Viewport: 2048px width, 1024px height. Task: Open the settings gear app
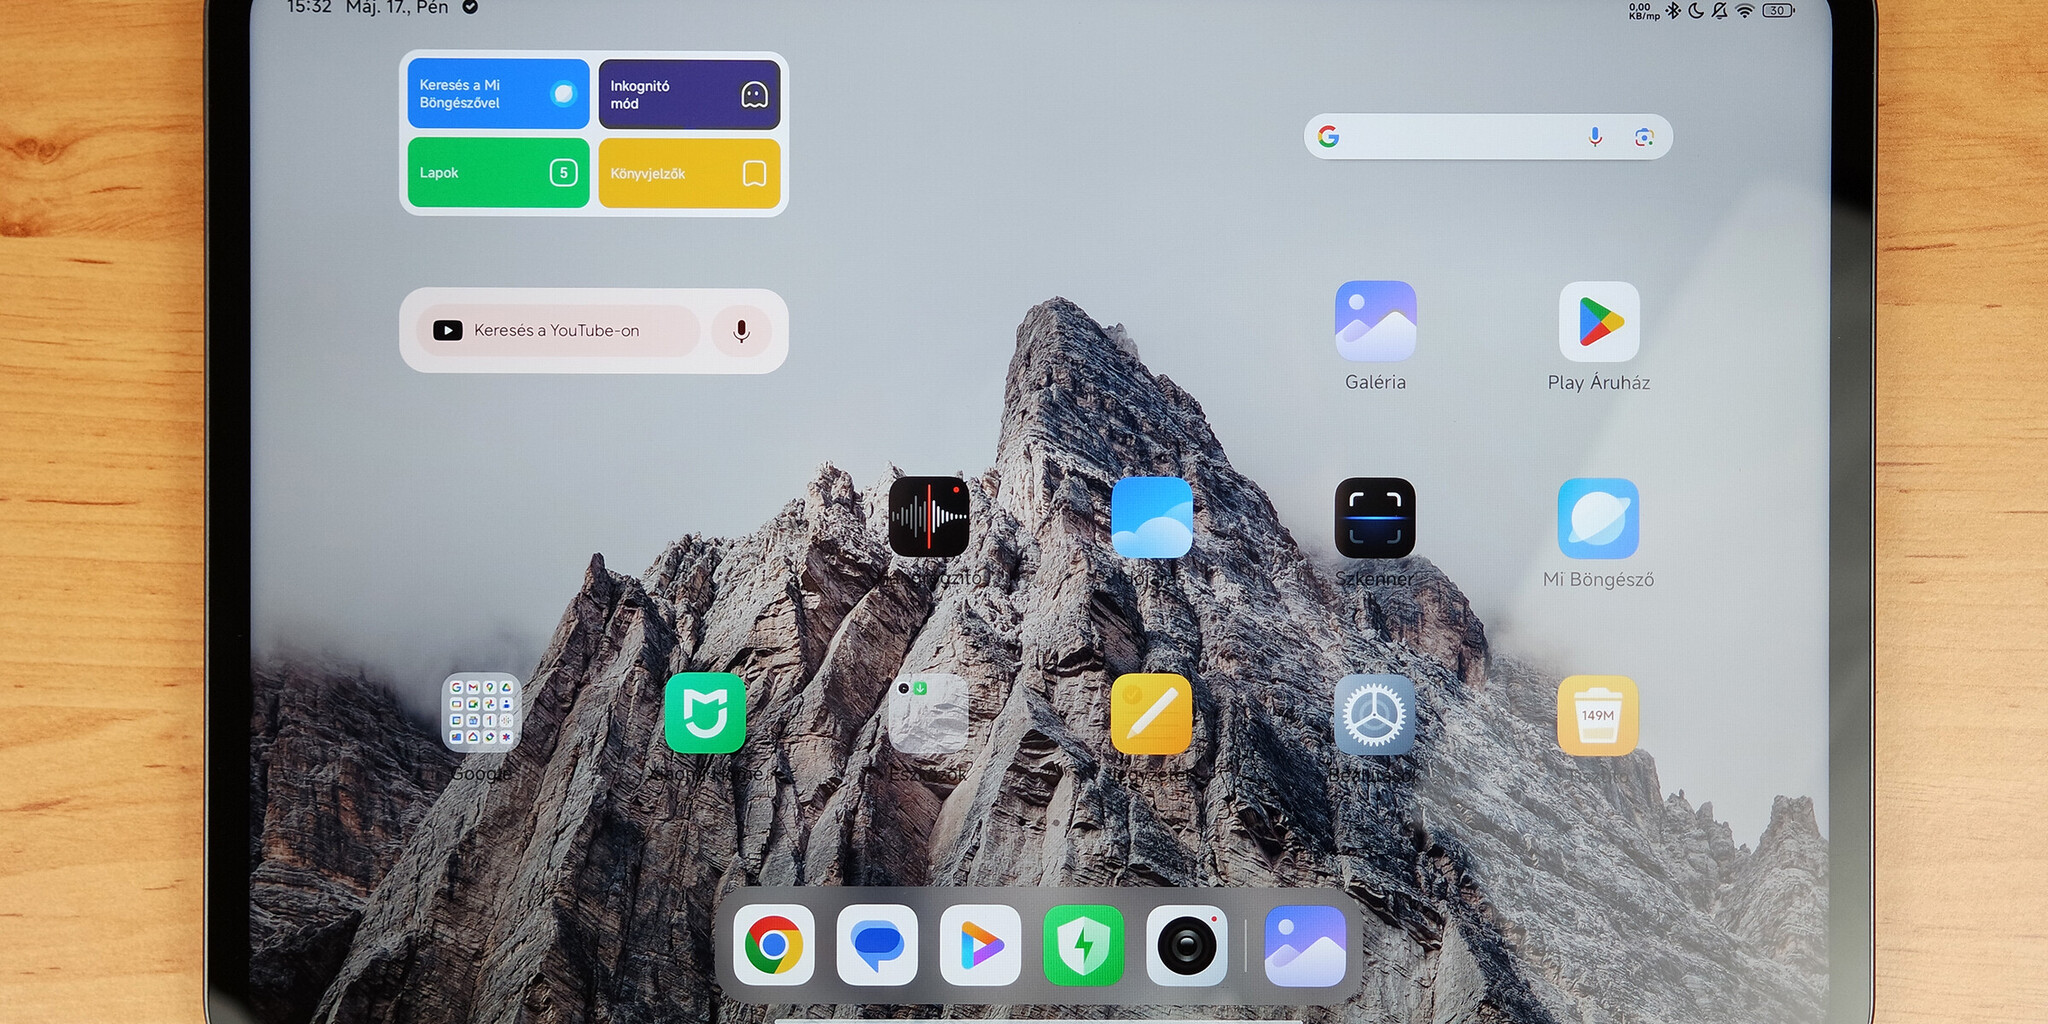tap(1375, 714)
